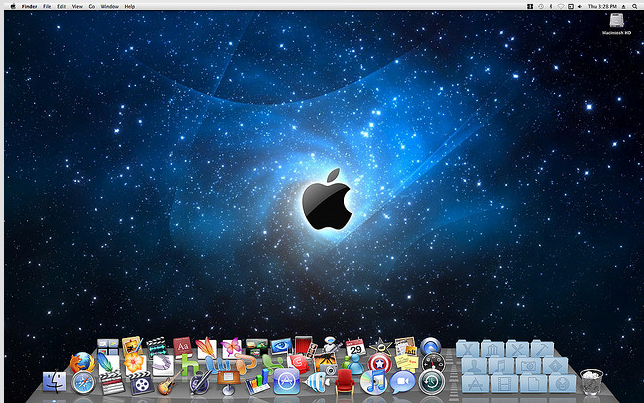Viewport: 644px width, 403px height.
Task: Open iDVD film reel icon
Action: (x=142, y=383)
